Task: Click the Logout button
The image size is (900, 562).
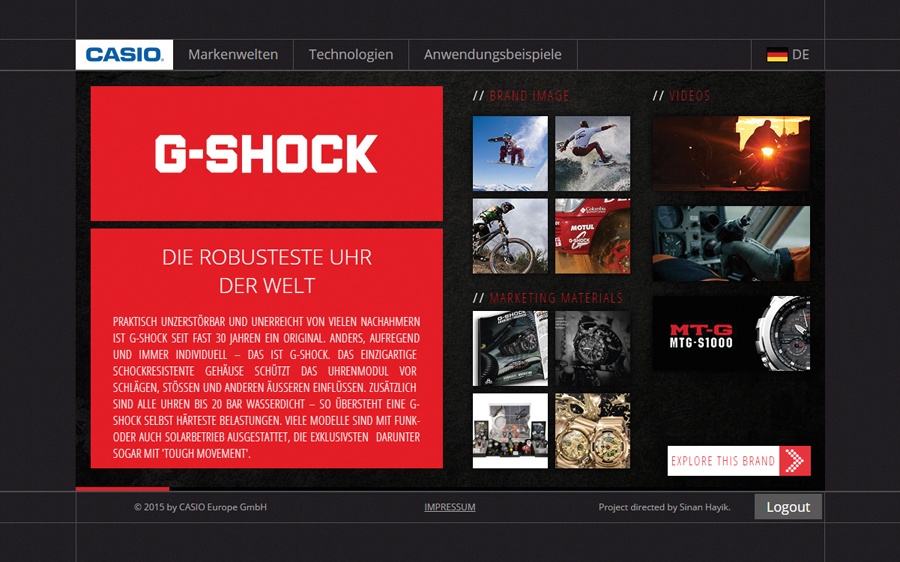Action: click(788, 507)
